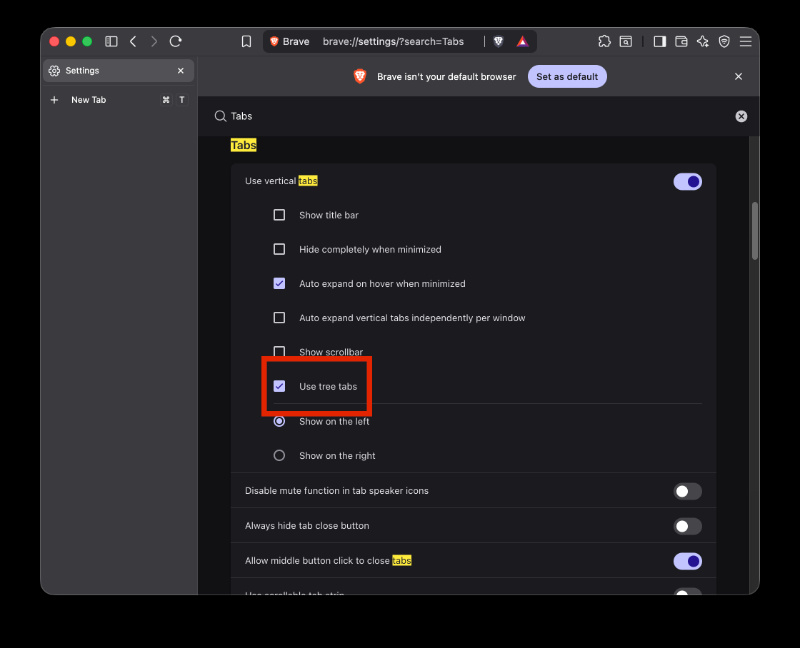This screenshot has height=648, width=800.
Task: Go forward with the forward arrow
Action: (x=154, y=41)
